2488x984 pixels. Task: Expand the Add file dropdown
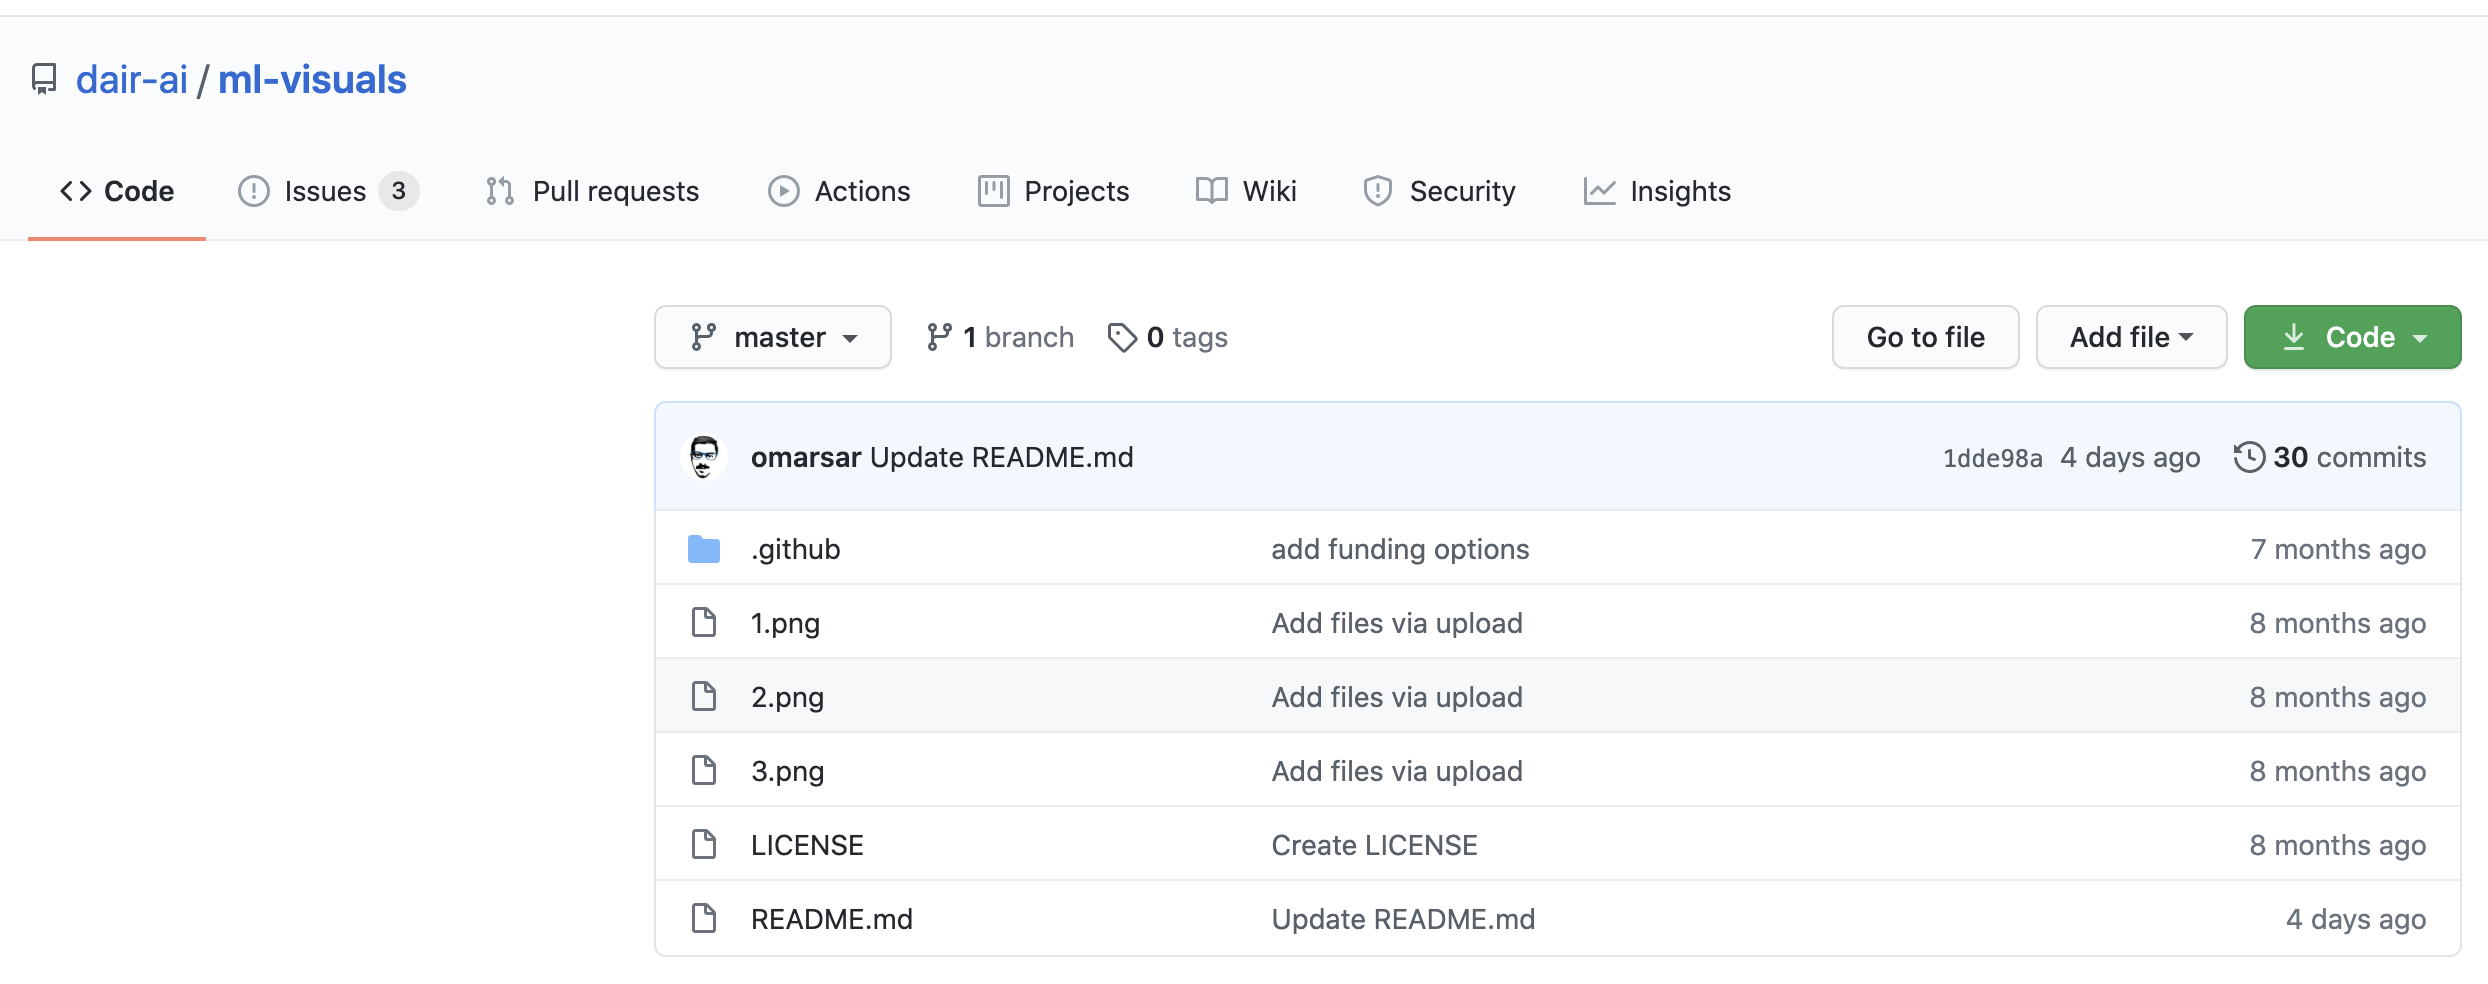point(2131,338)
